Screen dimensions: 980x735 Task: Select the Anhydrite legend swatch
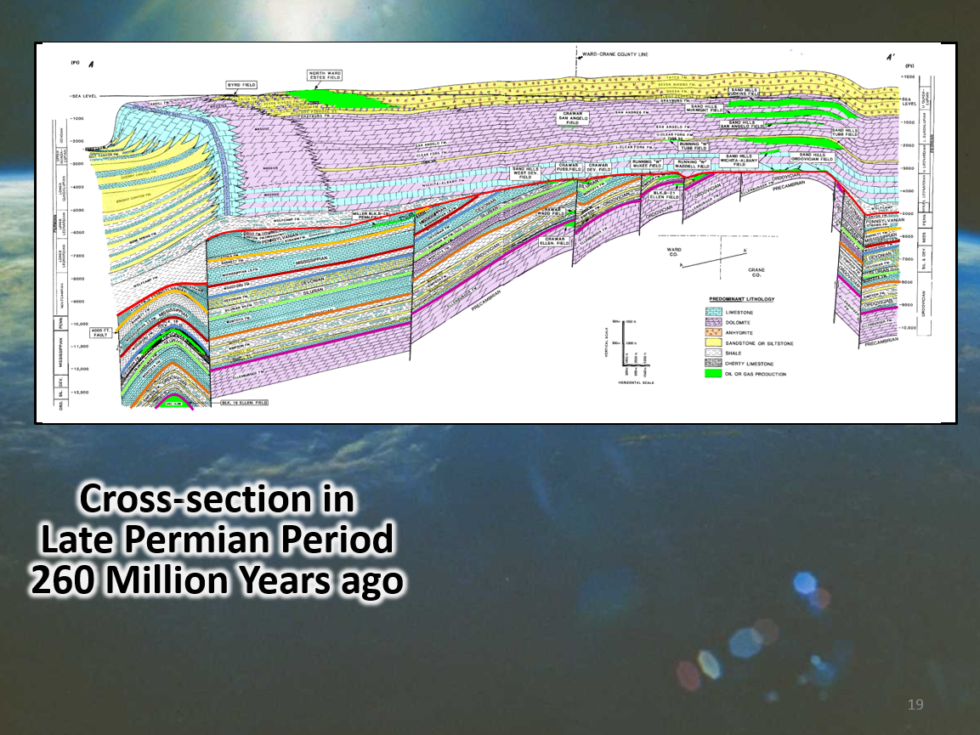pos(713,332)
